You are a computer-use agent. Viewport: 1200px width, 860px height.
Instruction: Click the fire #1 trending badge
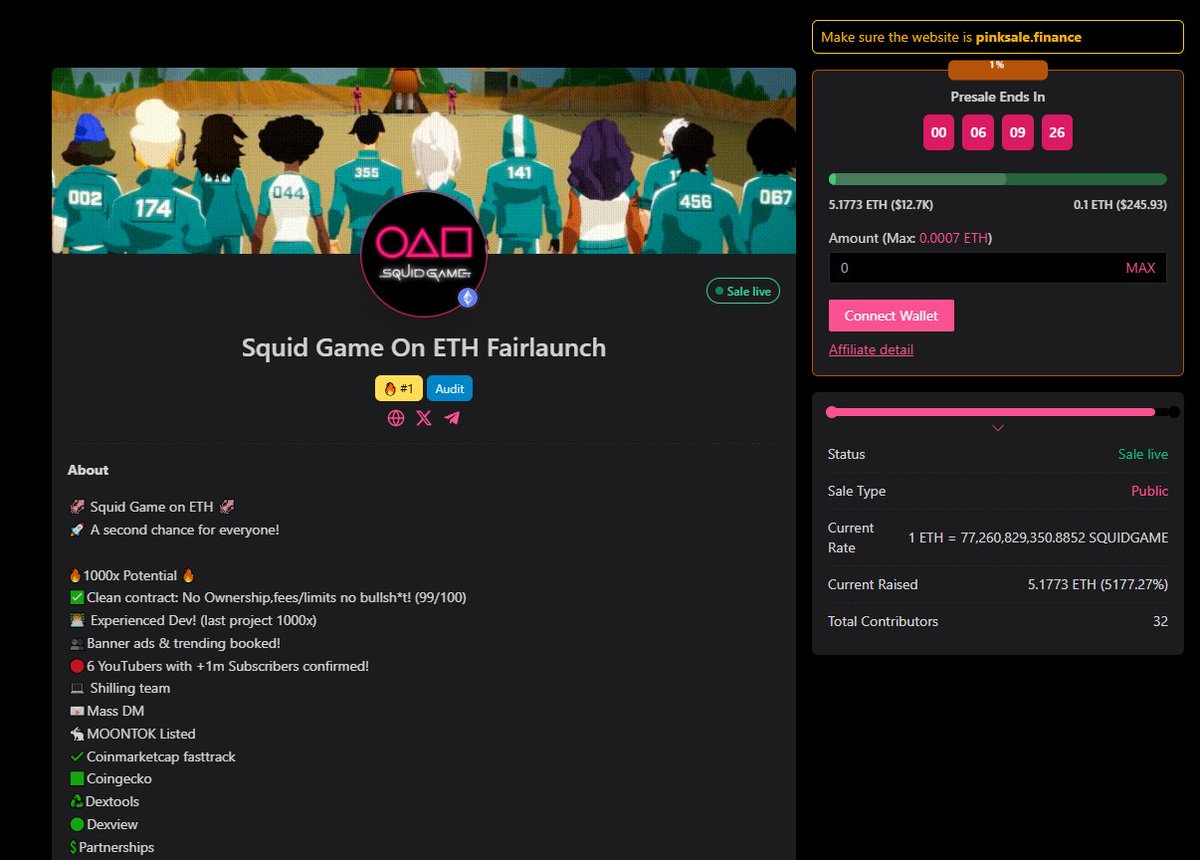click(399, 389)
